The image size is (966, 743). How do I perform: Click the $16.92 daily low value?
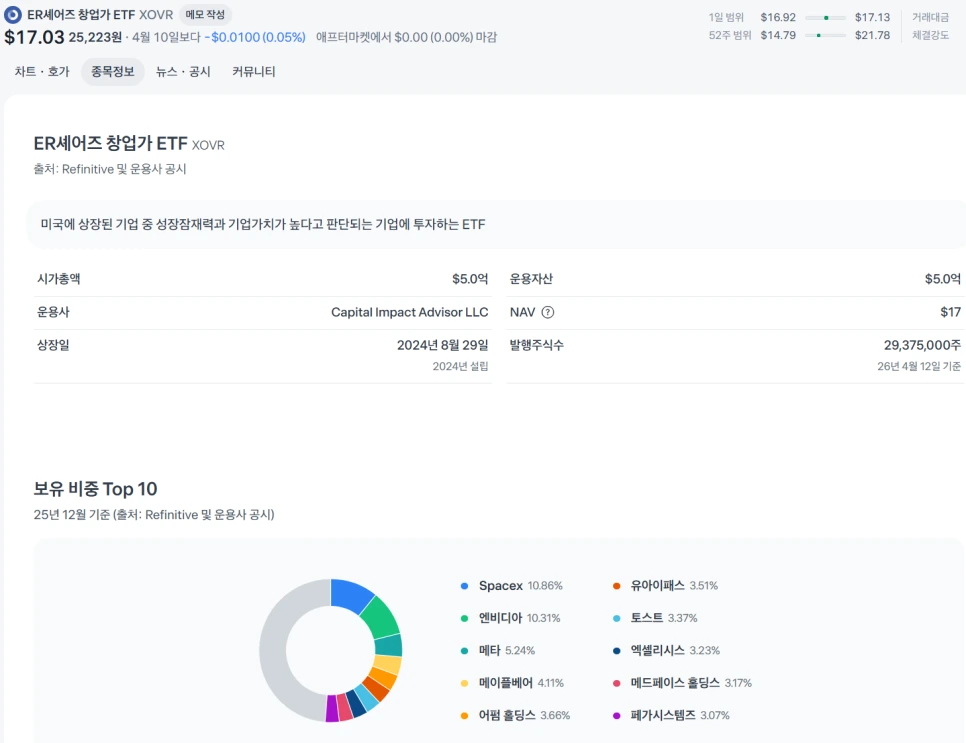click(778, 18)
